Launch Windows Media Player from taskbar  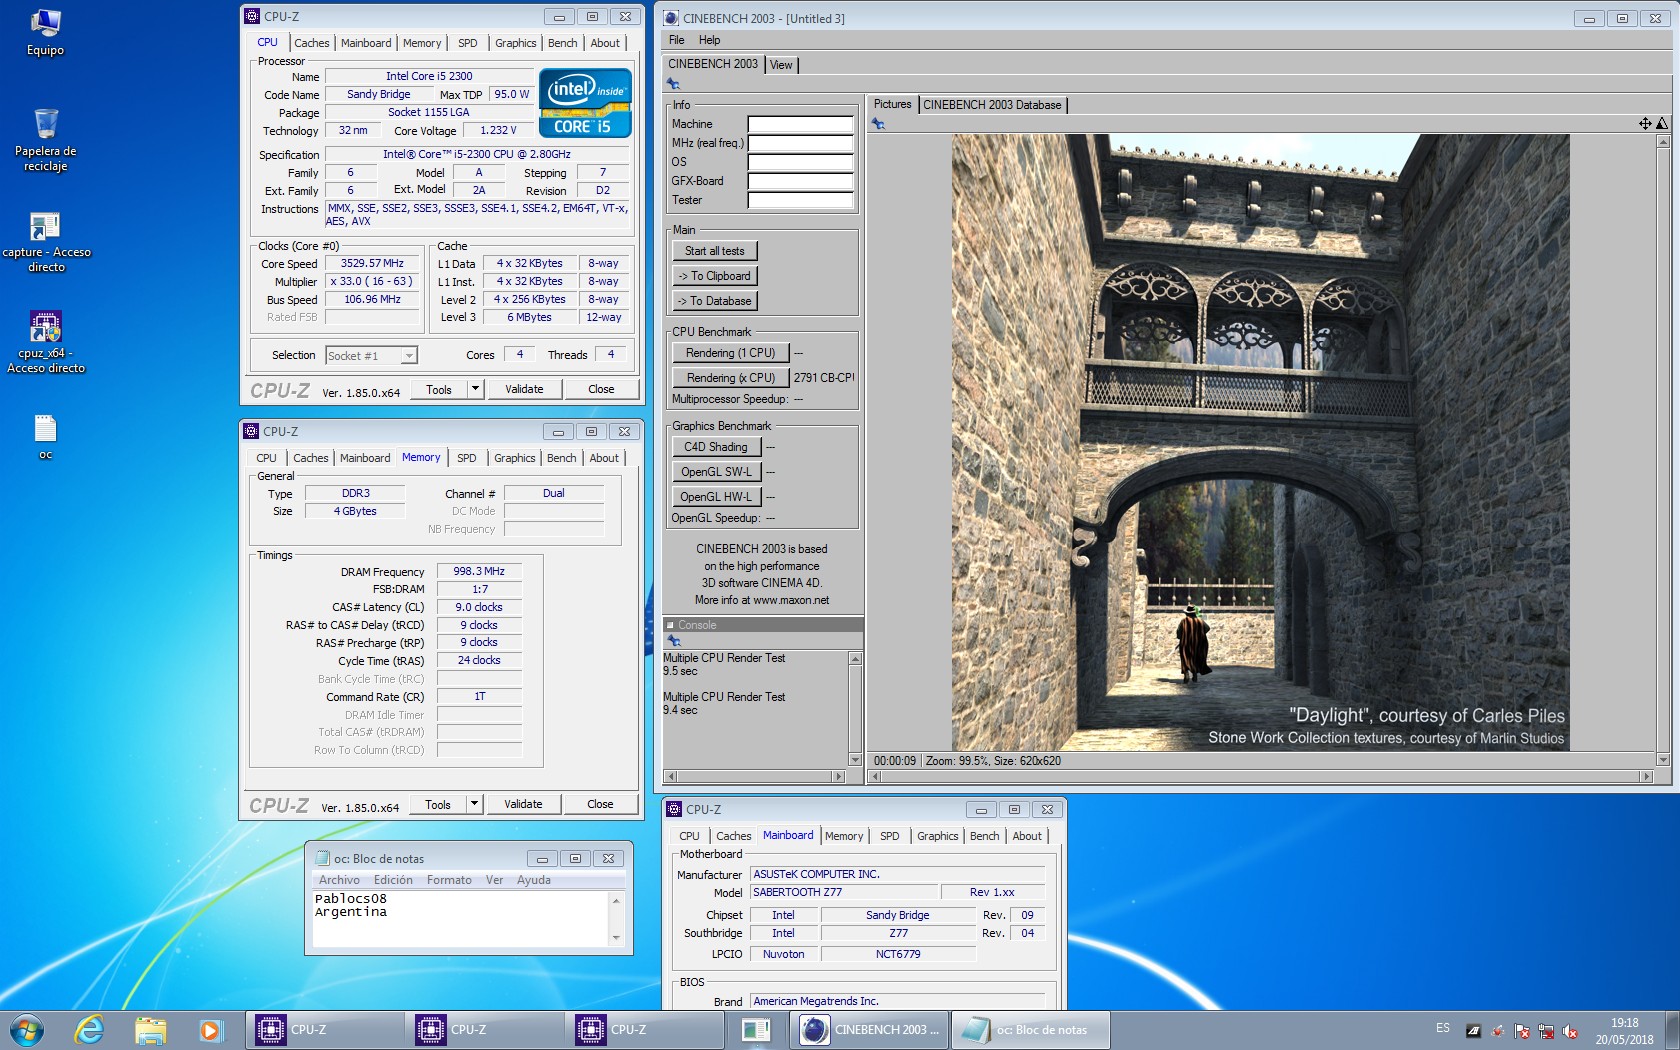coord(210,1030)
